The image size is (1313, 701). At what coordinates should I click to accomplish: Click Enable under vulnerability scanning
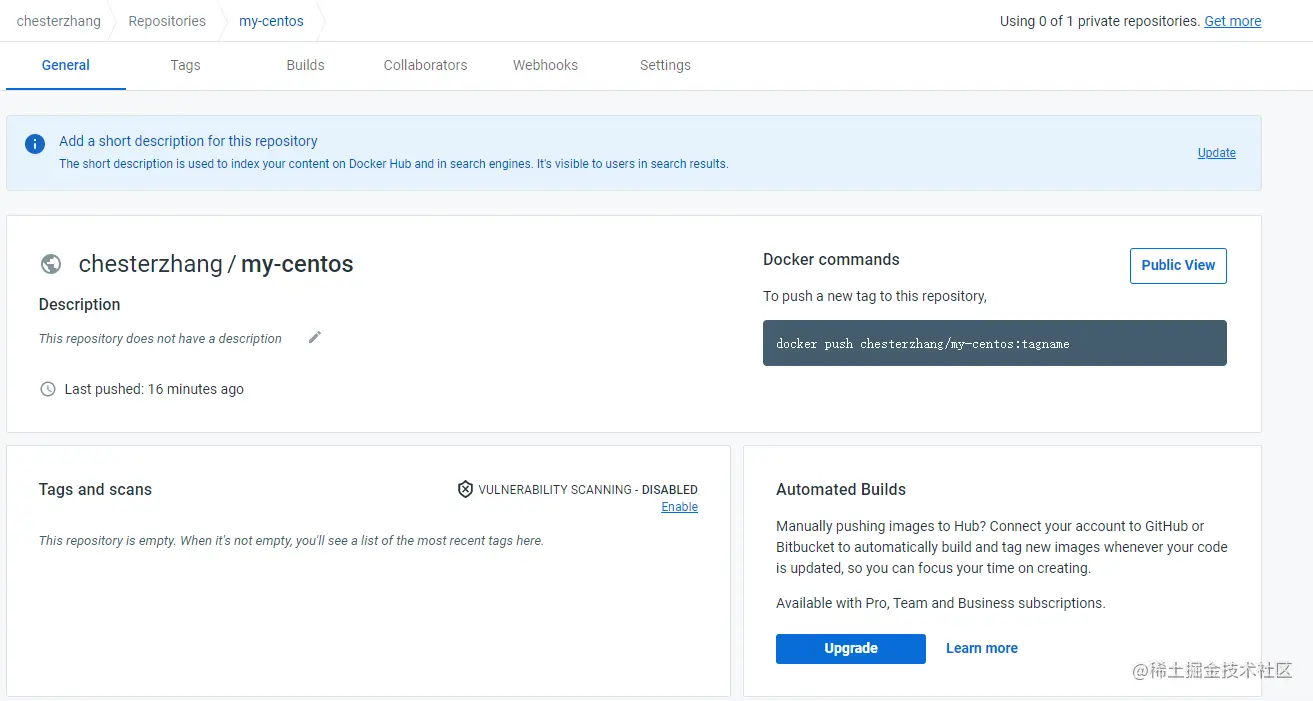(679, 507)
